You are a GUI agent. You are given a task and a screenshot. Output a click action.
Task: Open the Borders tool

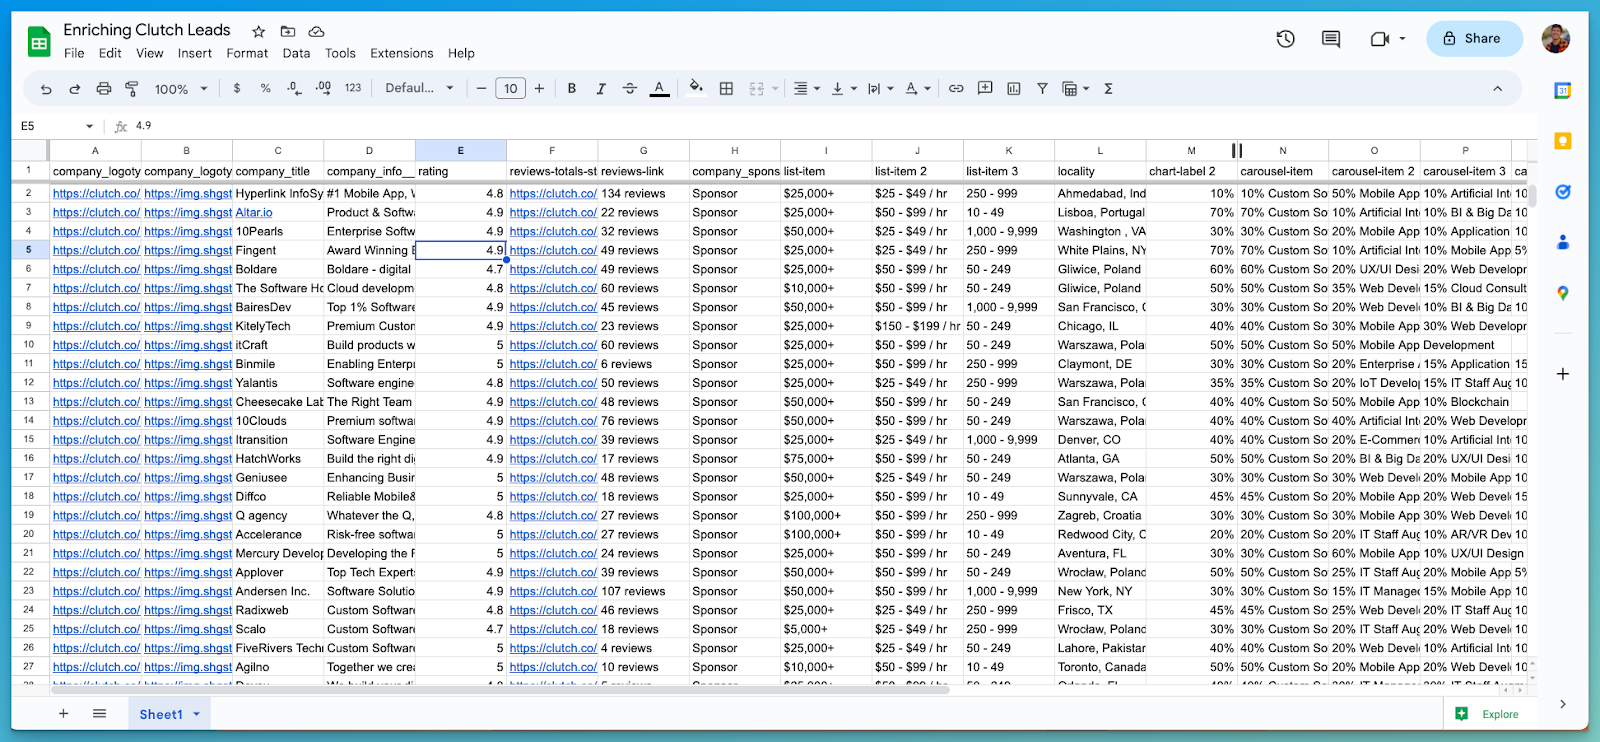727,89
